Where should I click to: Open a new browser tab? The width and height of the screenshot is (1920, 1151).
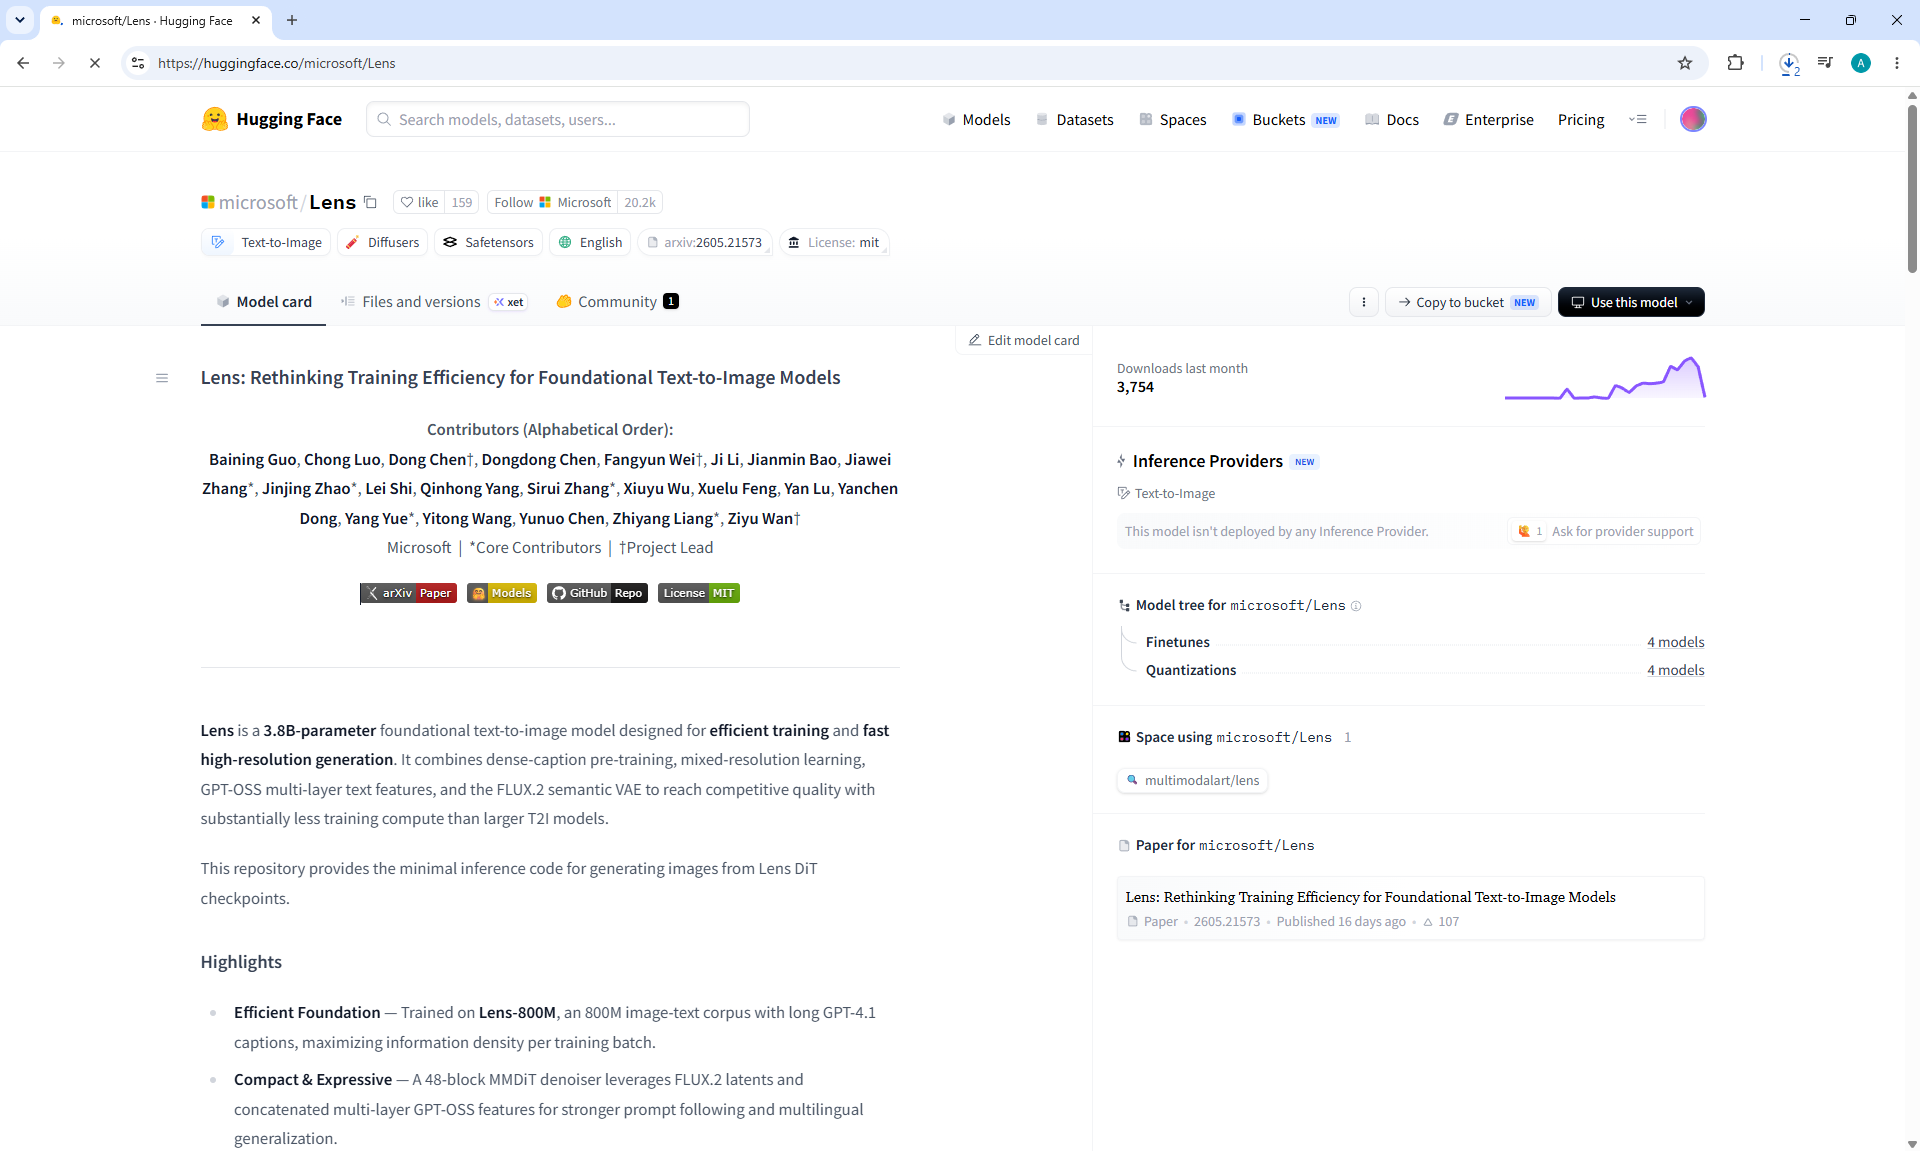tap(292, 20)
